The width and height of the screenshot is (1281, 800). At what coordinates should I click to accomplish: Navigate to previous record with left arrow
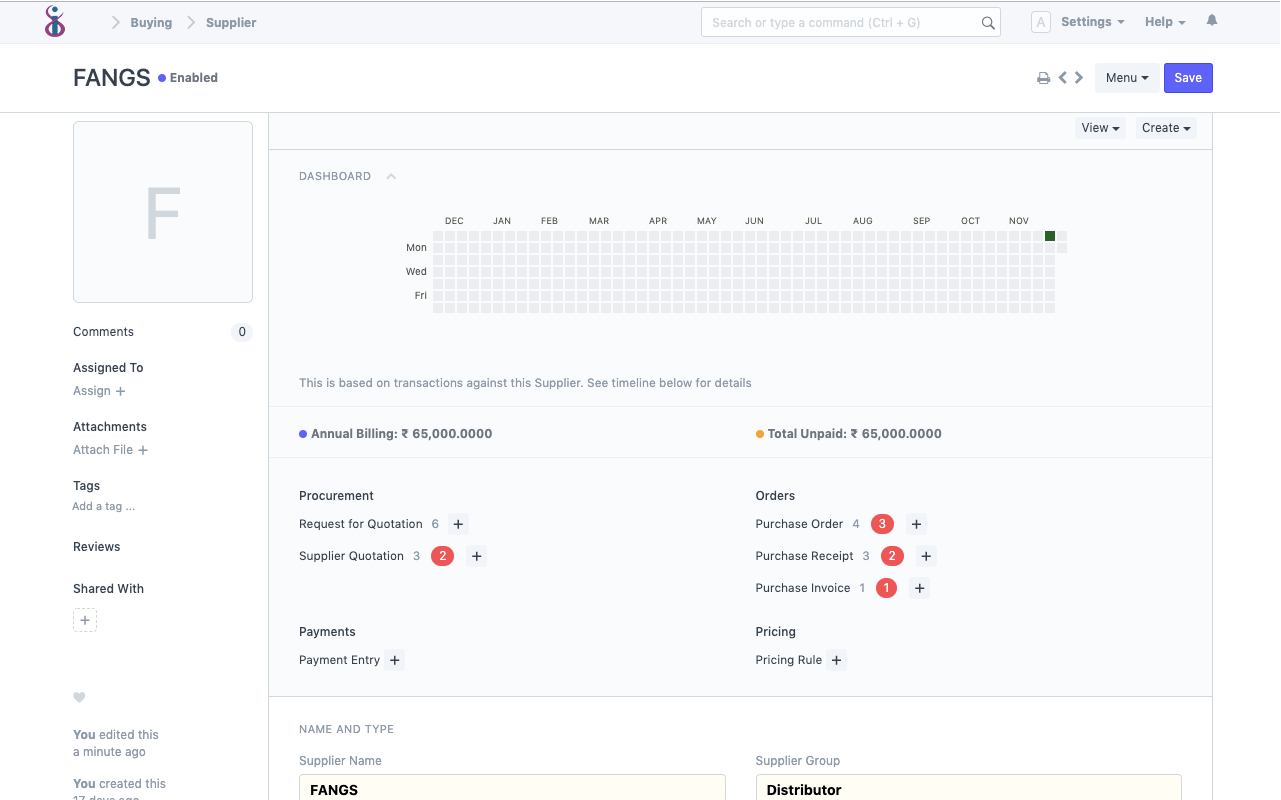(x=1062, y=77)
